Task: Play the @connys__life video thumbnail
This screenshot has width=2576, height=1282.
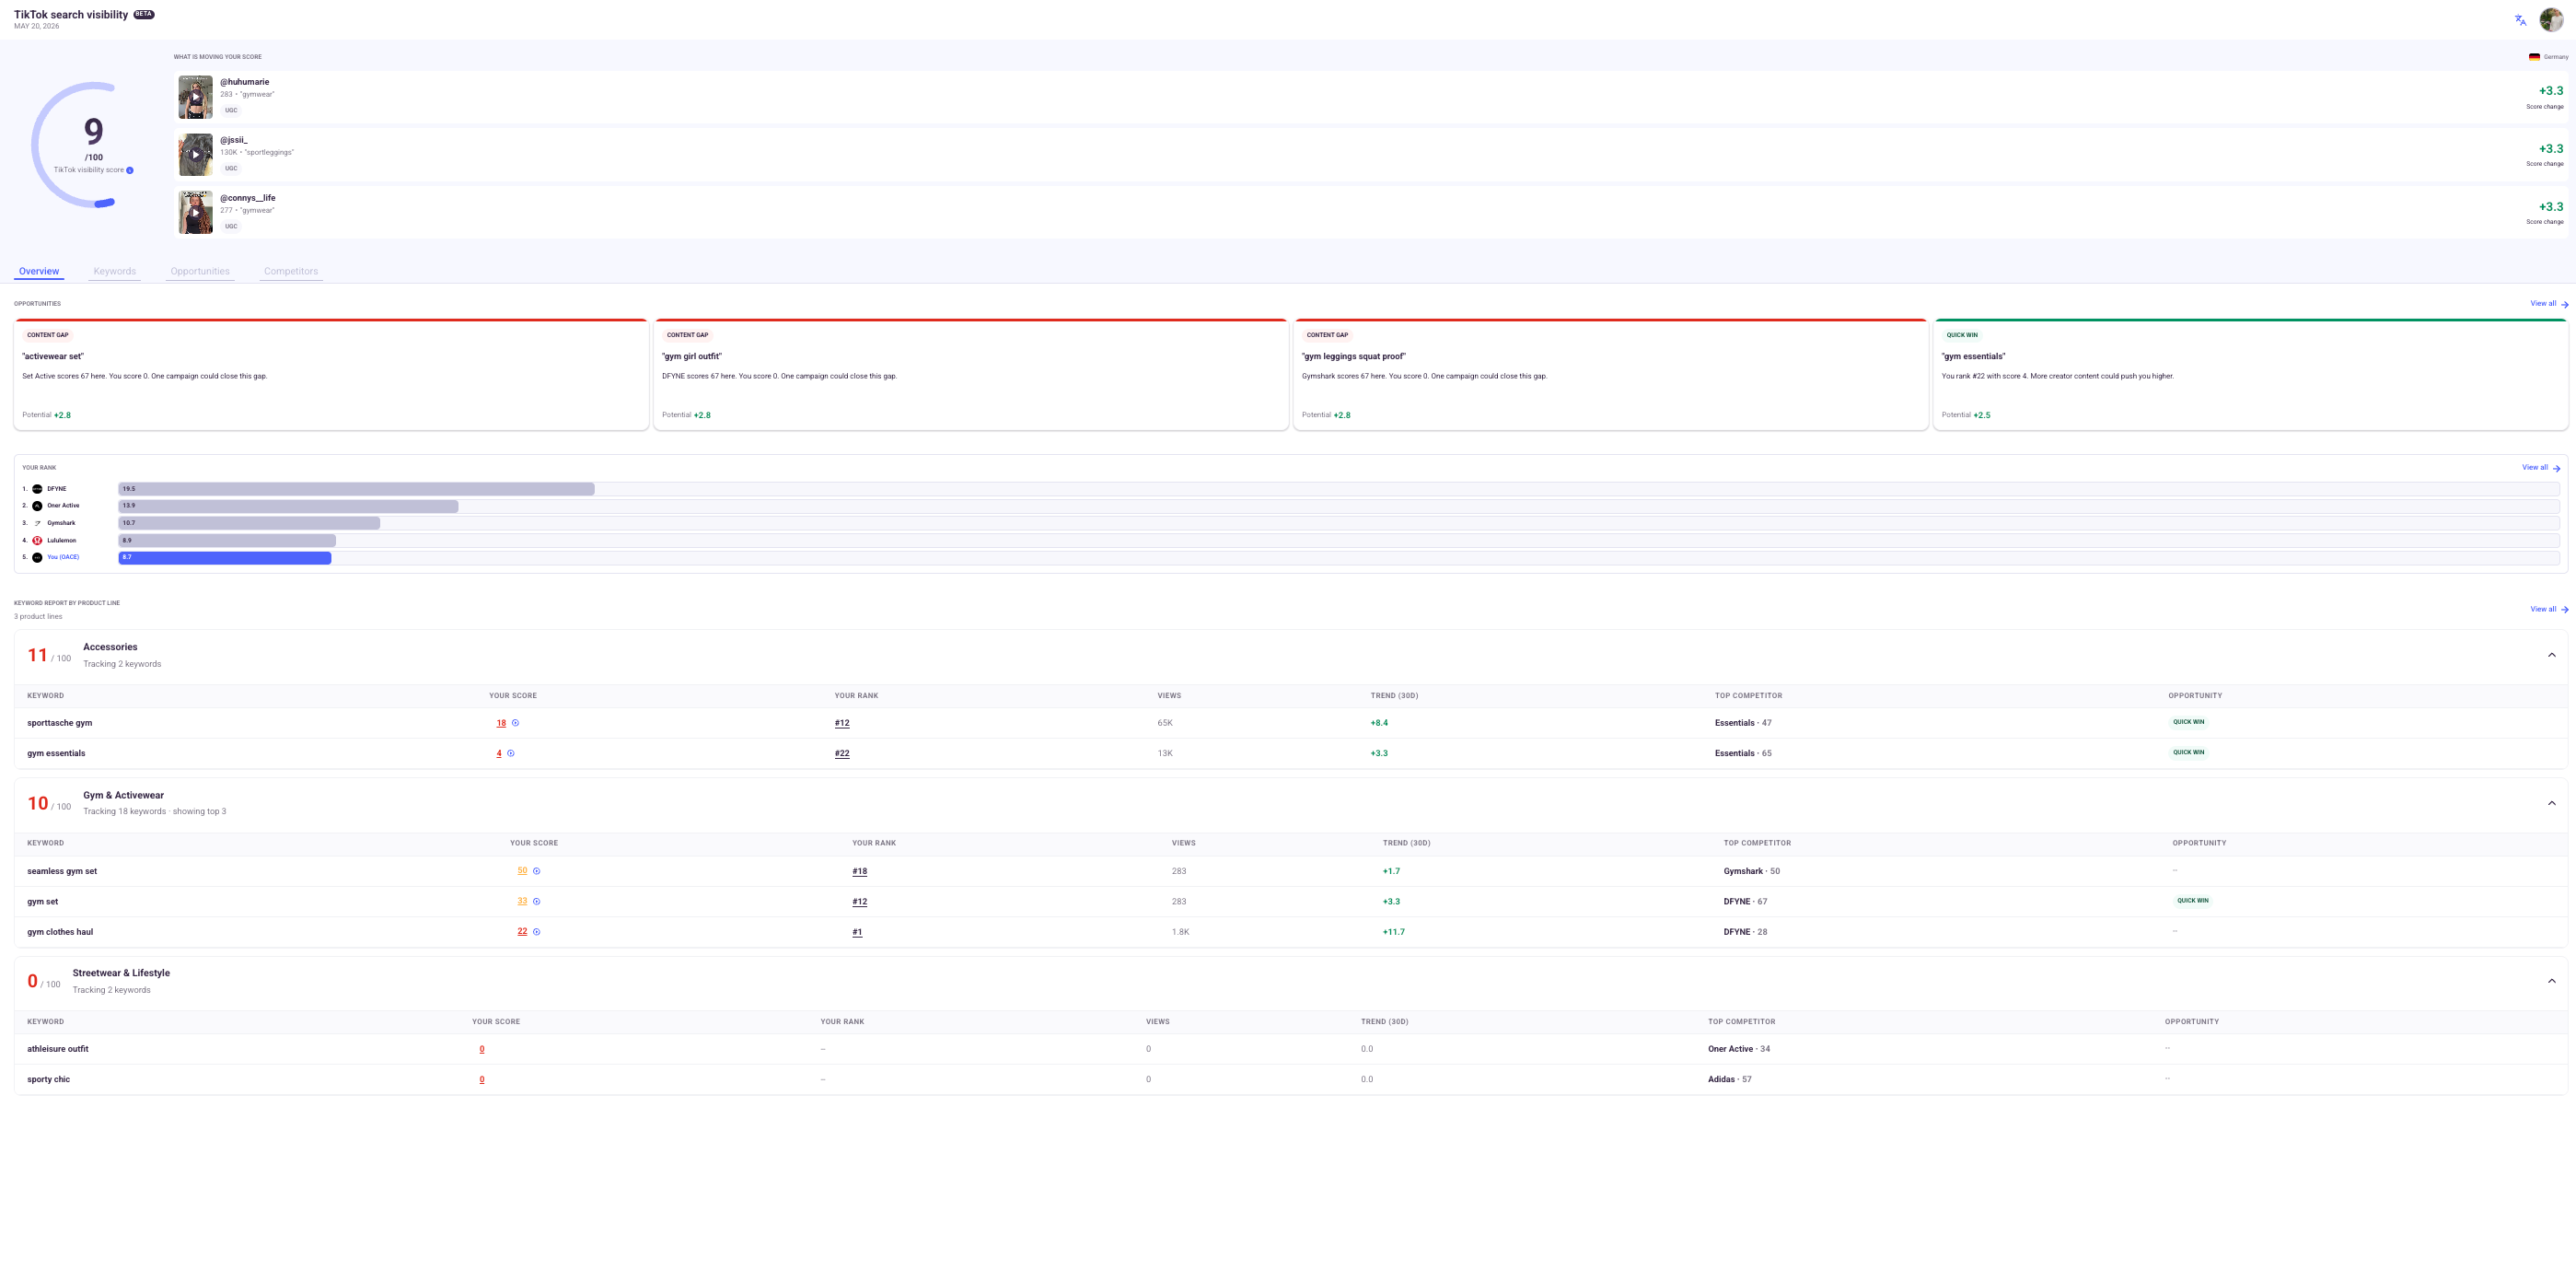Action: (x=195, y=213)
